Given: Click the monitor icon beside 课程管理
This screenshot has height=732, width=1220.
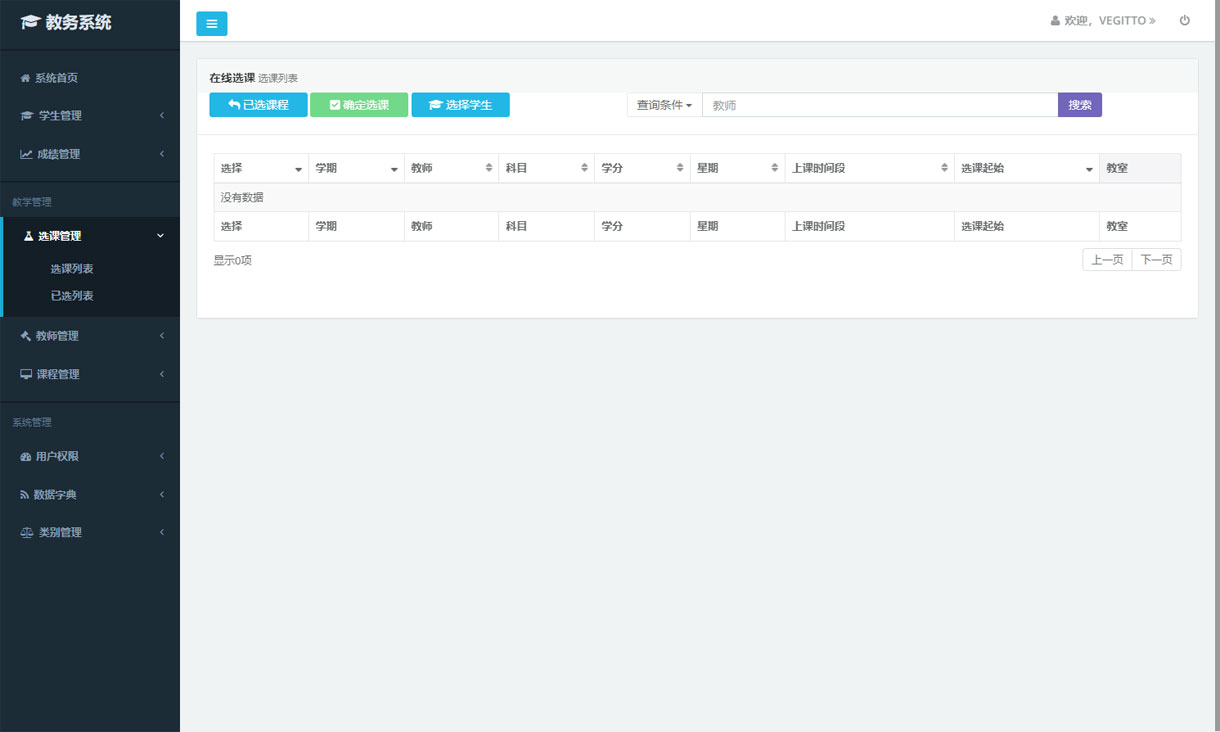Looking at the screenshot, I should pyautogui.click(x=27, y=374).
